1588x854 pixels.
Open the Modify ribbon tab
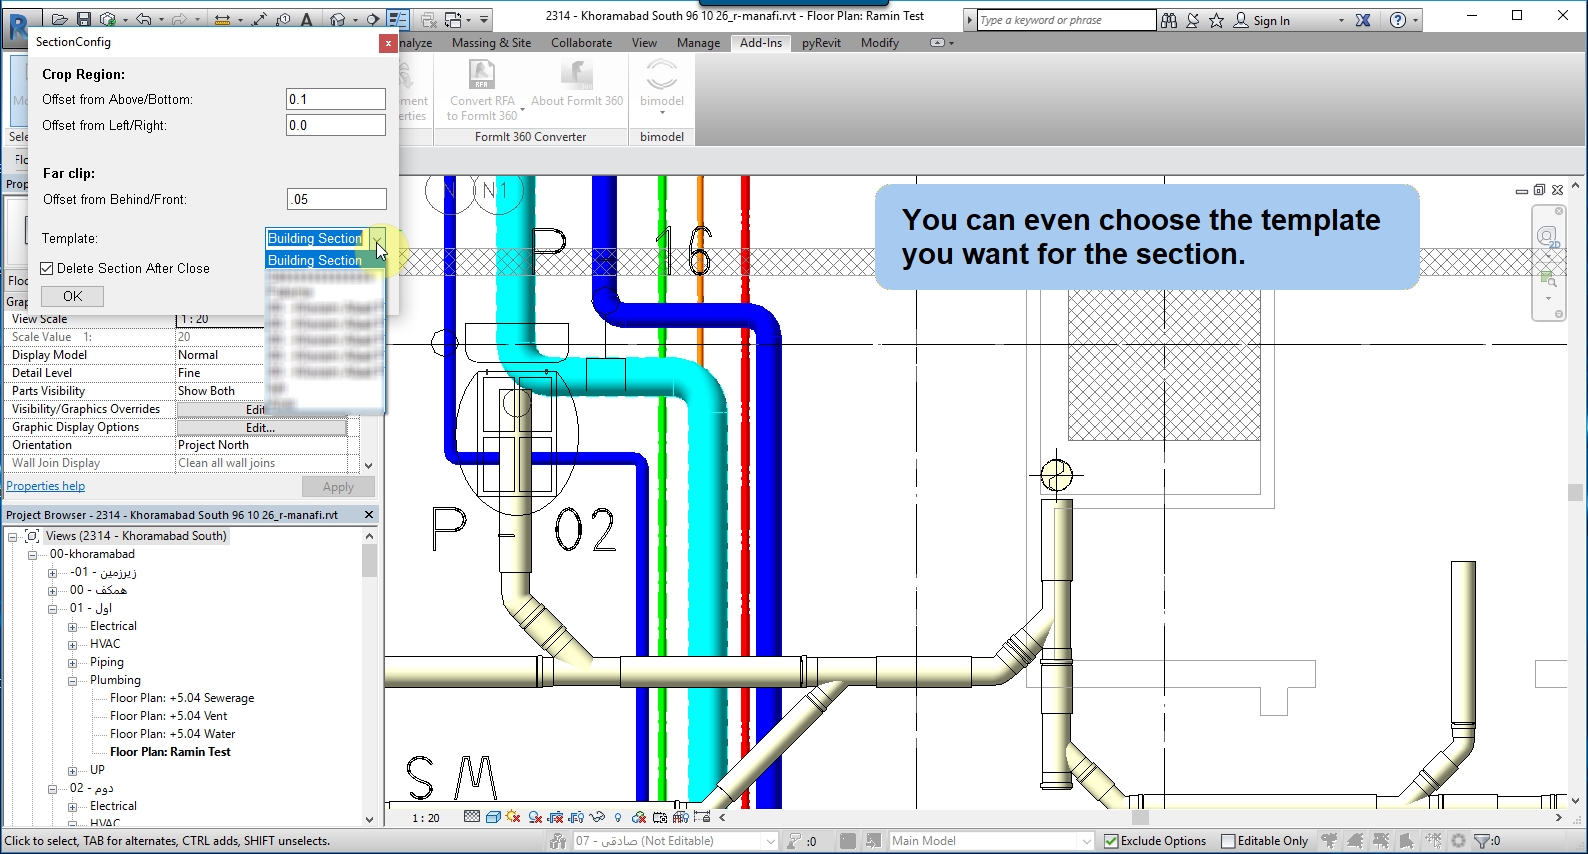click(x=880, y=43)
